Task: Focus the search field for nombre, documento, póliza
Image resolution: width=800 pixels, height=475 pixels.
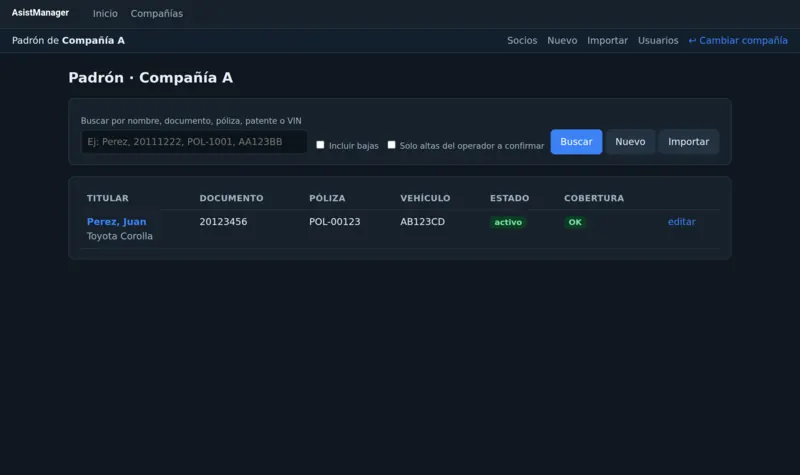Action: point(194,142)
